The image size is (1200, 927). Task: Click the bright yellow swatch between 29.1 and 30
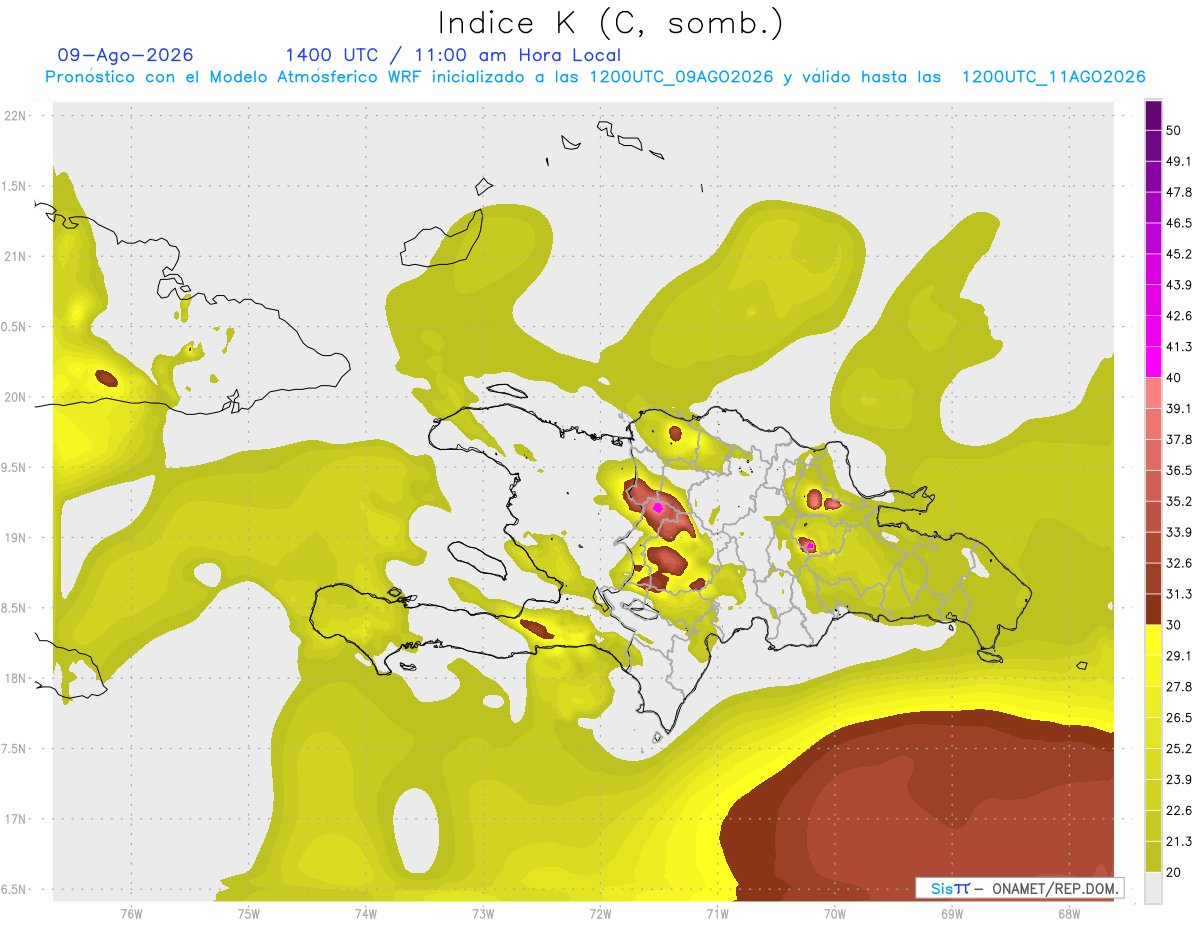1153,640
